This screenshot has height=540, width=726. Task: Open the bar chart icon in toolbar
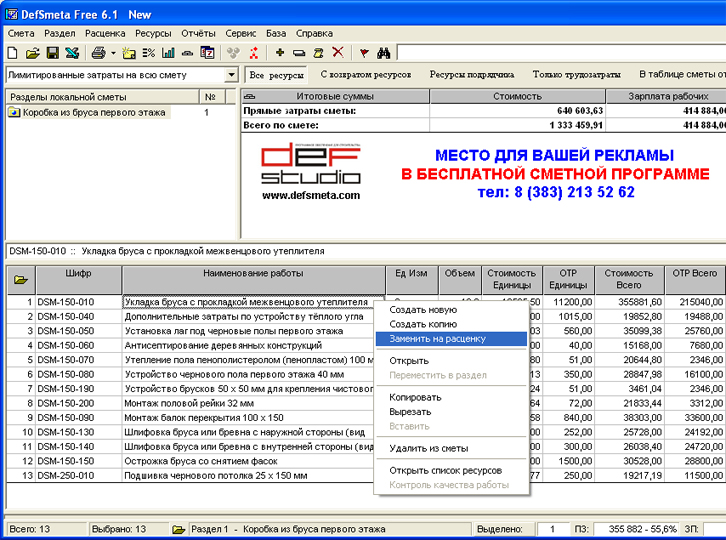pyautogui.click(x=168, y=52)
